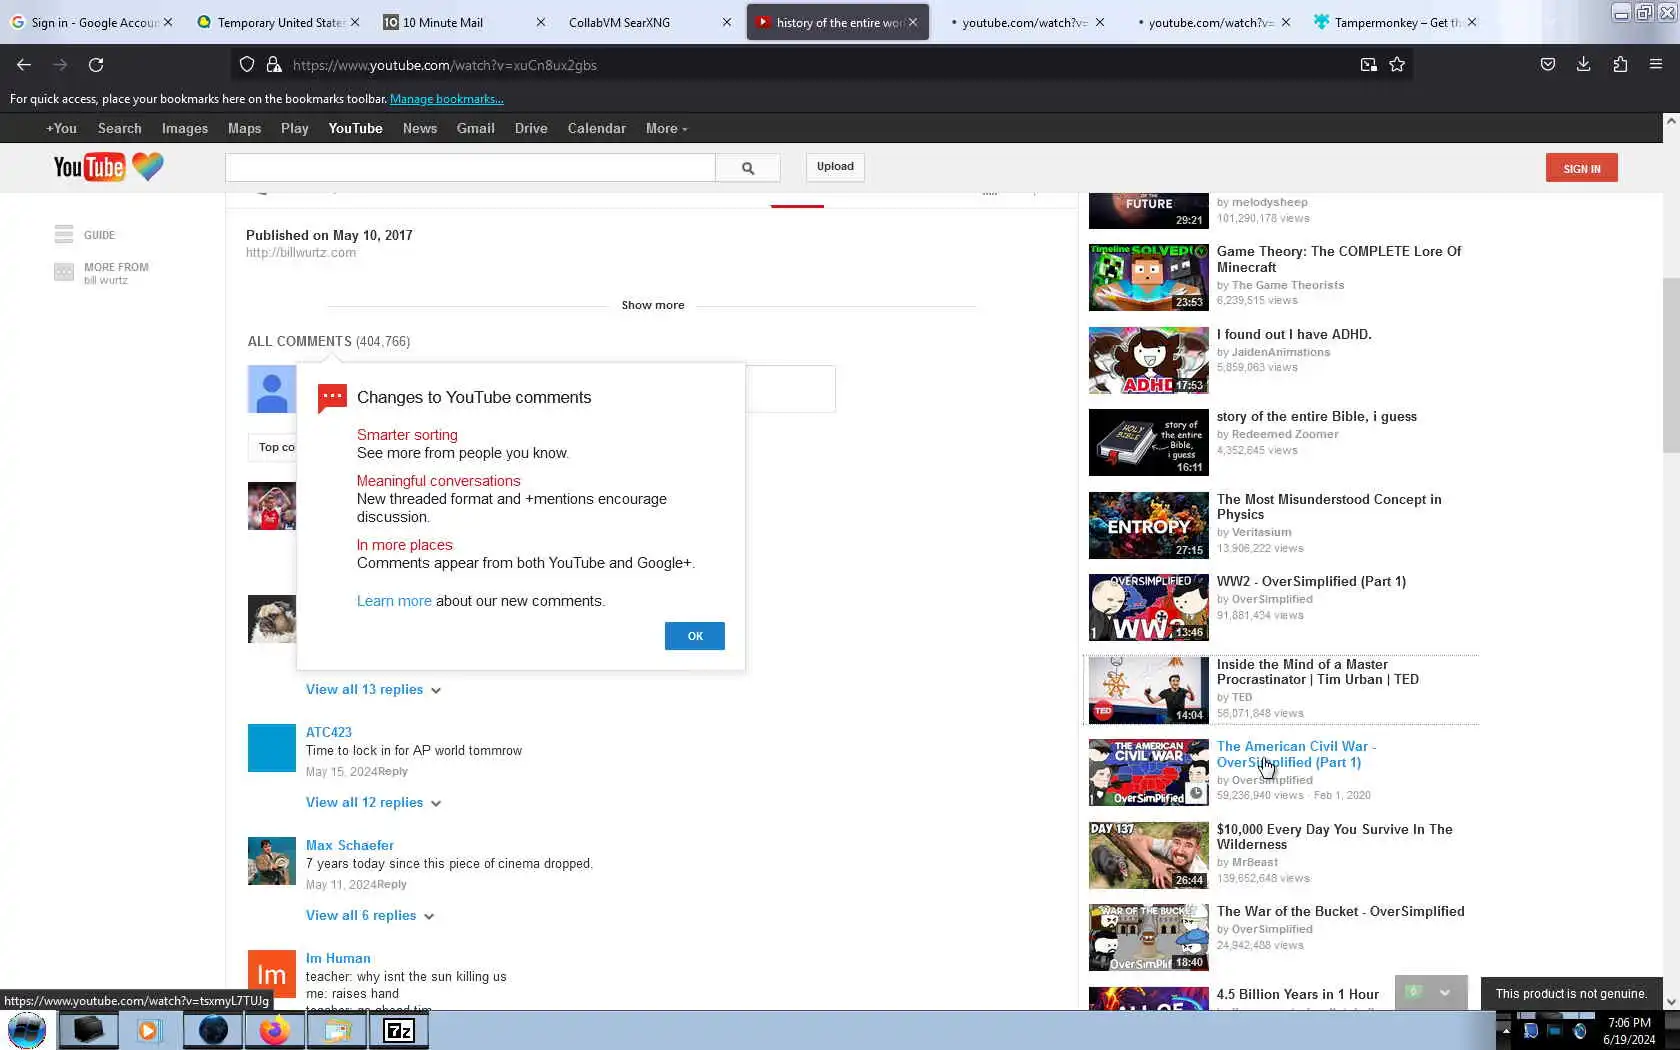
Task: Go back to the previous page
Action: pyautogui.click(x=24, y=65)
